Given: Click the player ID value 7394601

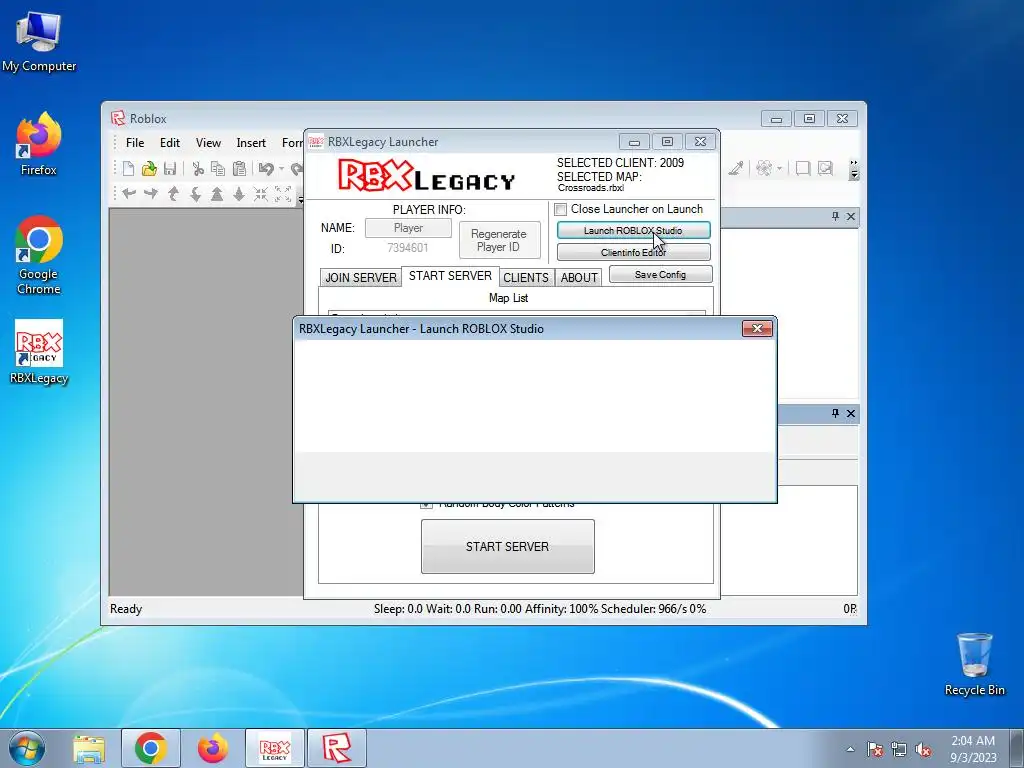Looking at the screenshot, I should click(408, 248).
